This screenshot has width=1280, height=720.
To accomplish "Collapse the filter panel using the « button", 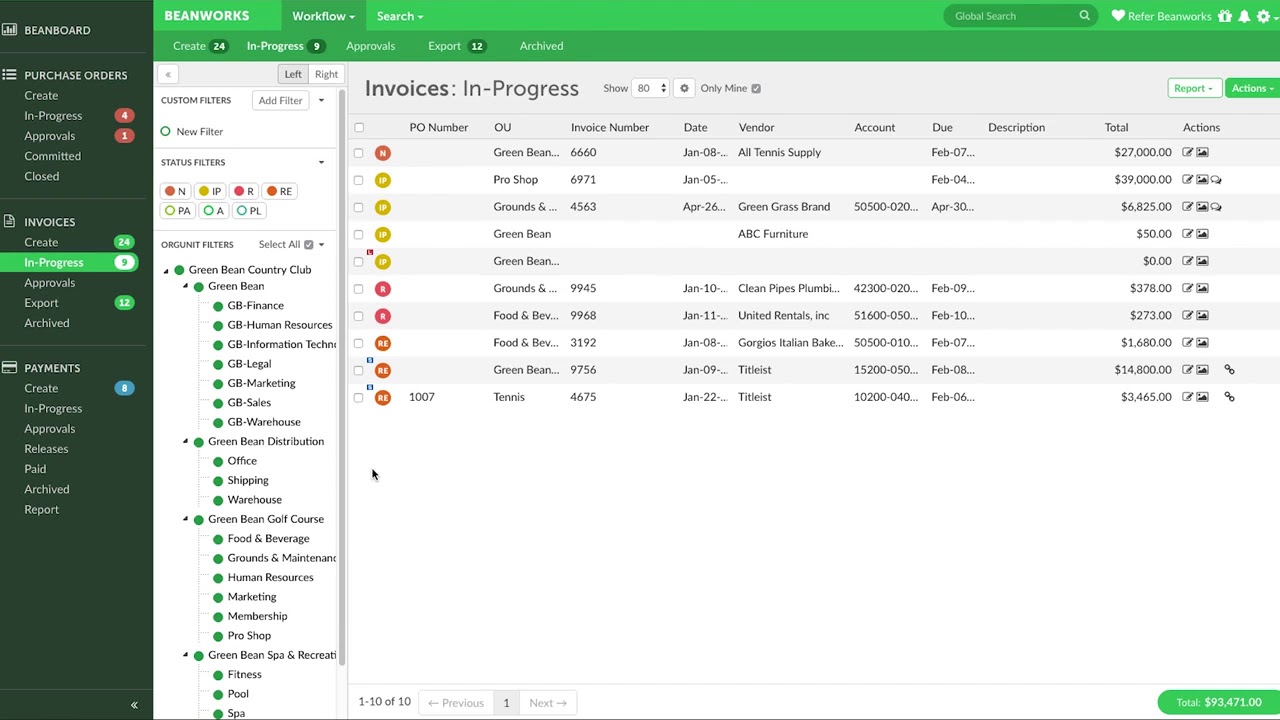I will click(168, 74).
